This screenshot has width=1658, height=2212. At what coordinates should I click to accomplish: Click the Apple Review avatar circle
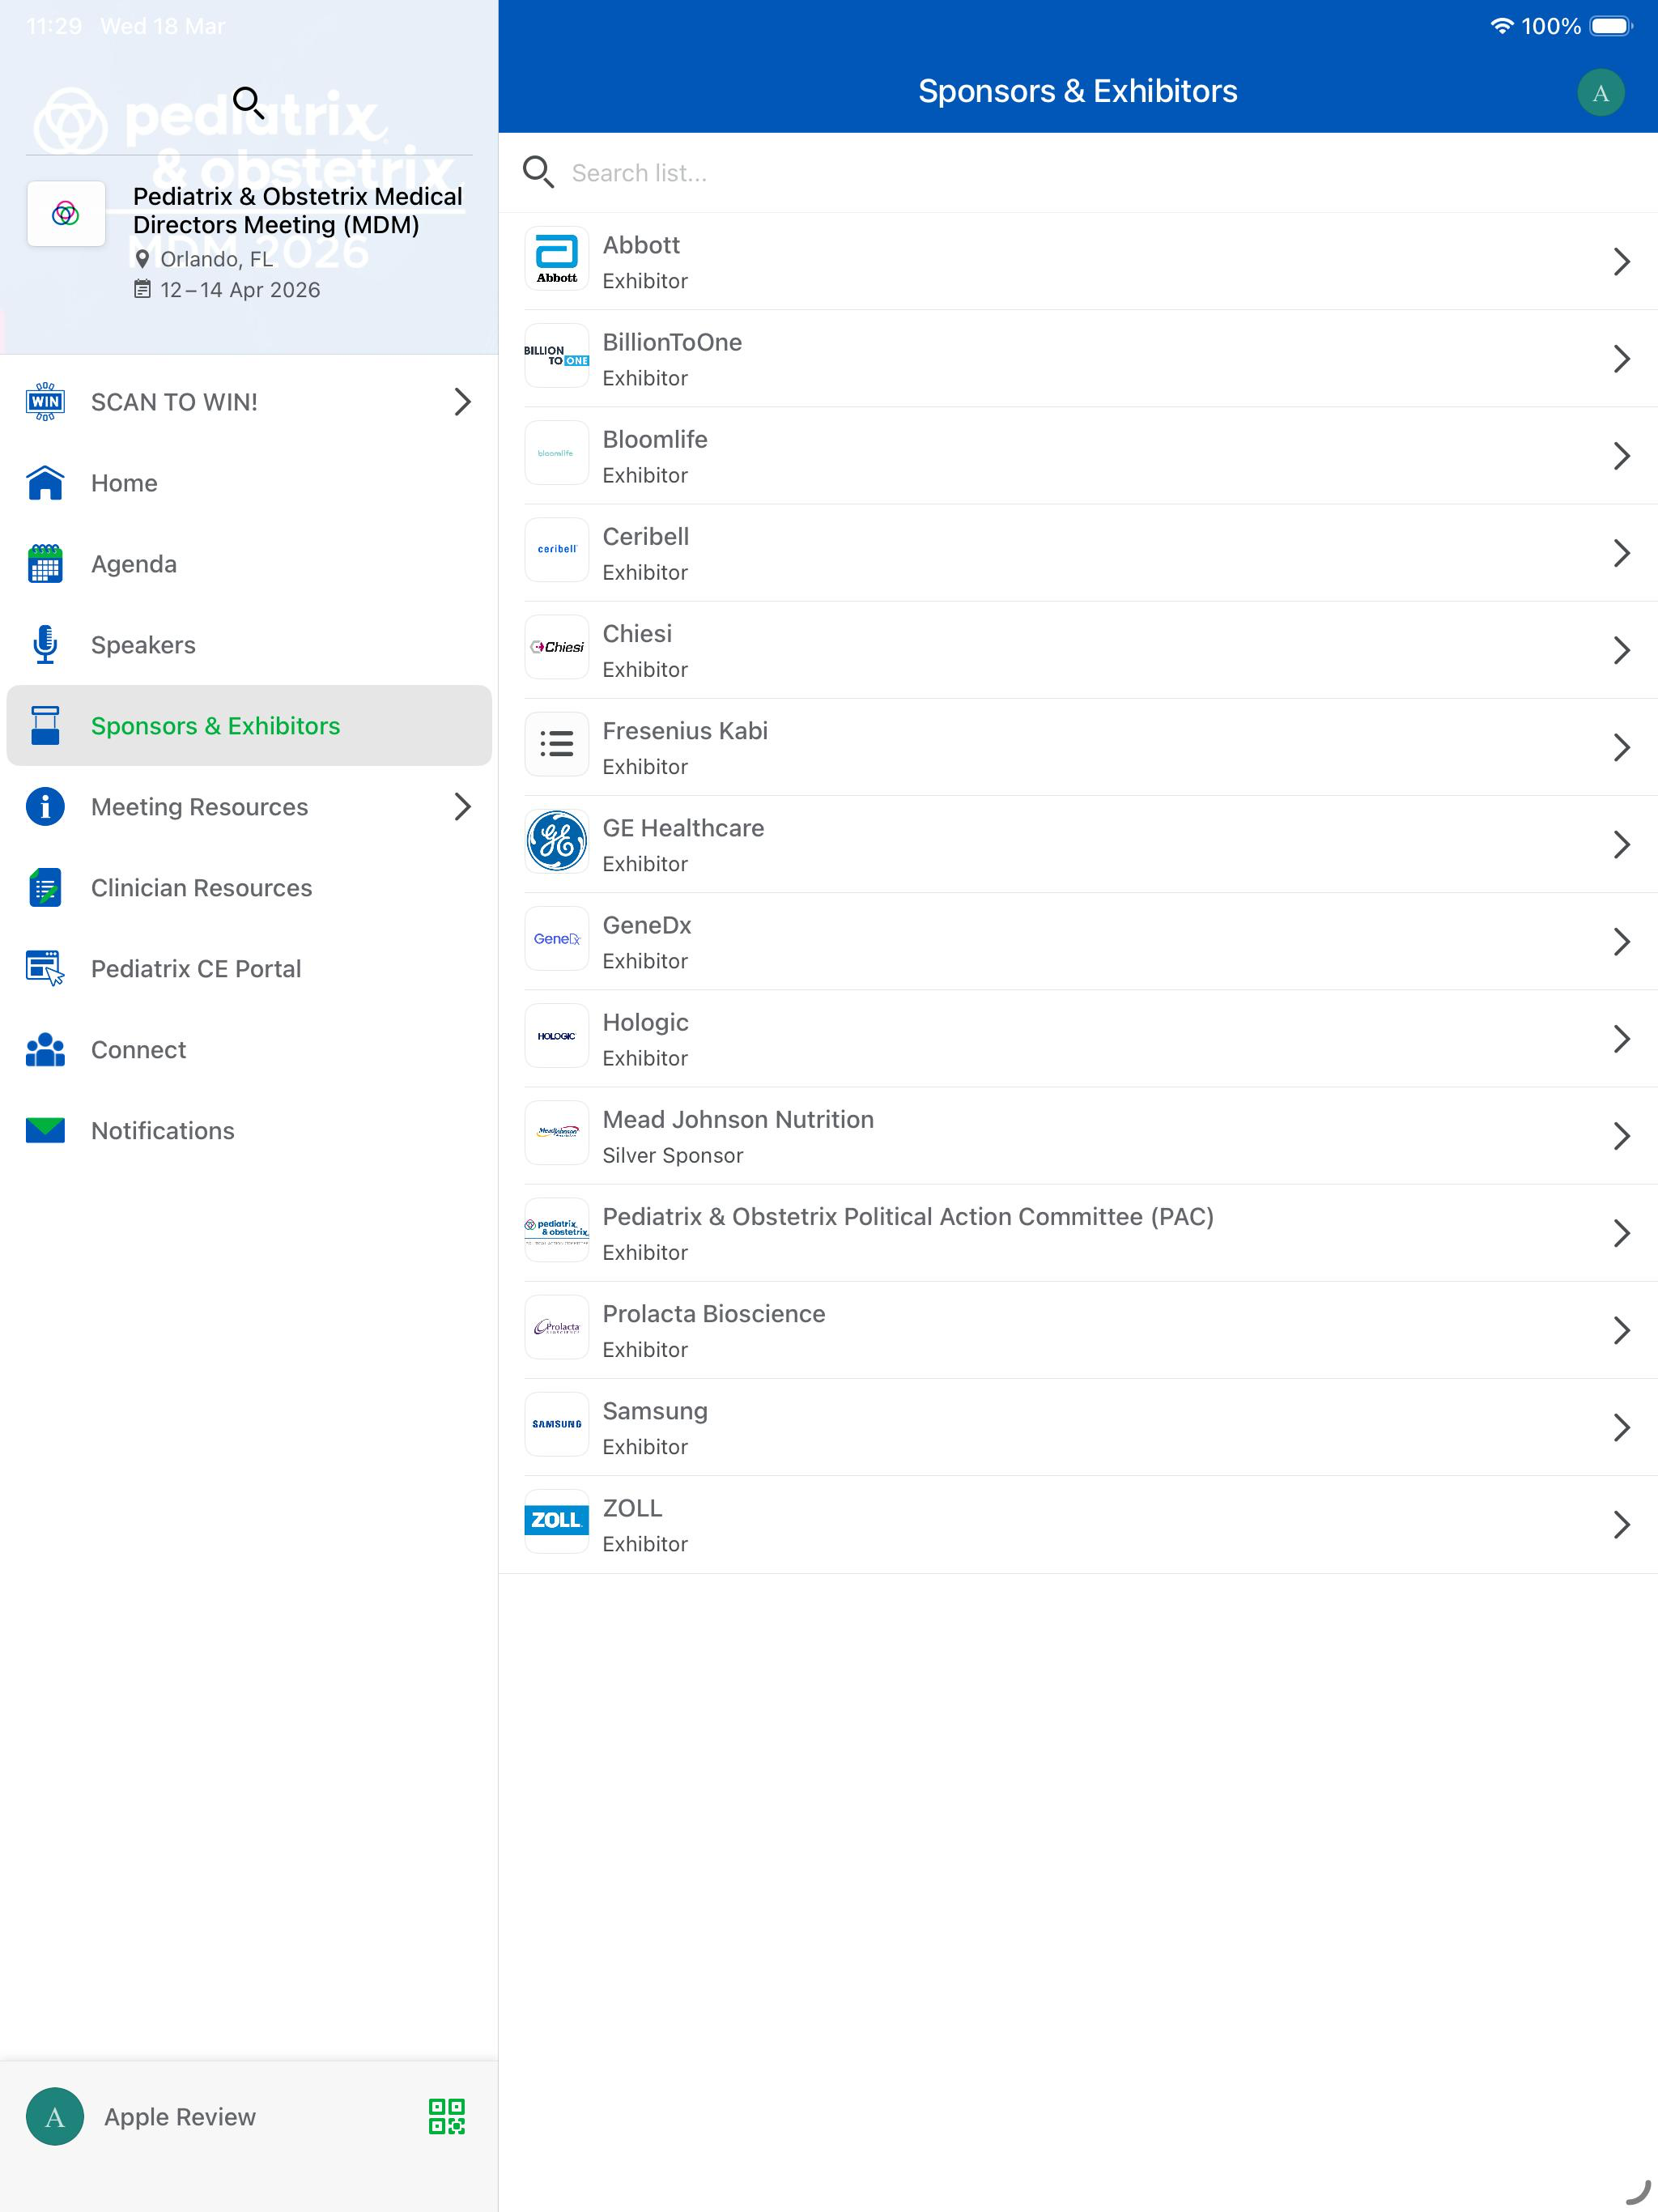(55, 2117)
